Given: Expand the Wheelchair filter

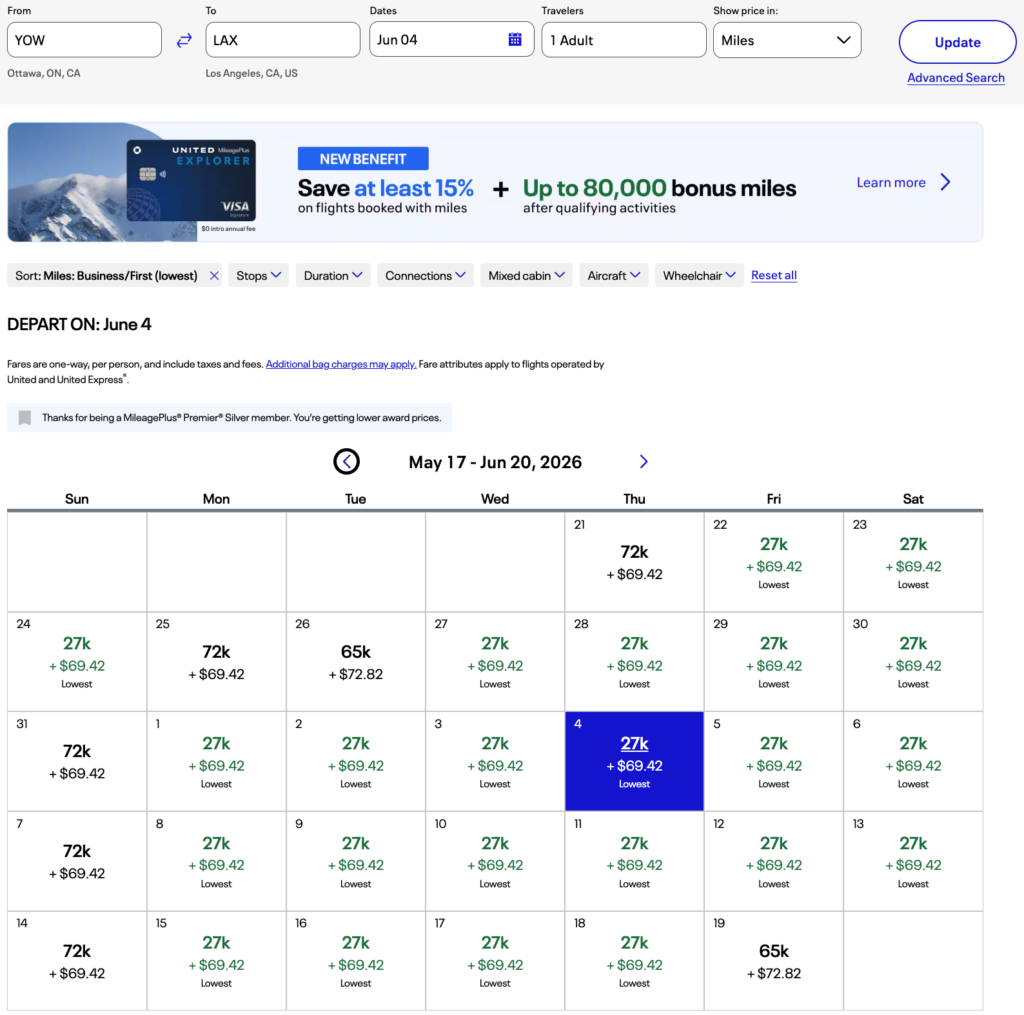Looking at the screenshot, I should [699, 276].
